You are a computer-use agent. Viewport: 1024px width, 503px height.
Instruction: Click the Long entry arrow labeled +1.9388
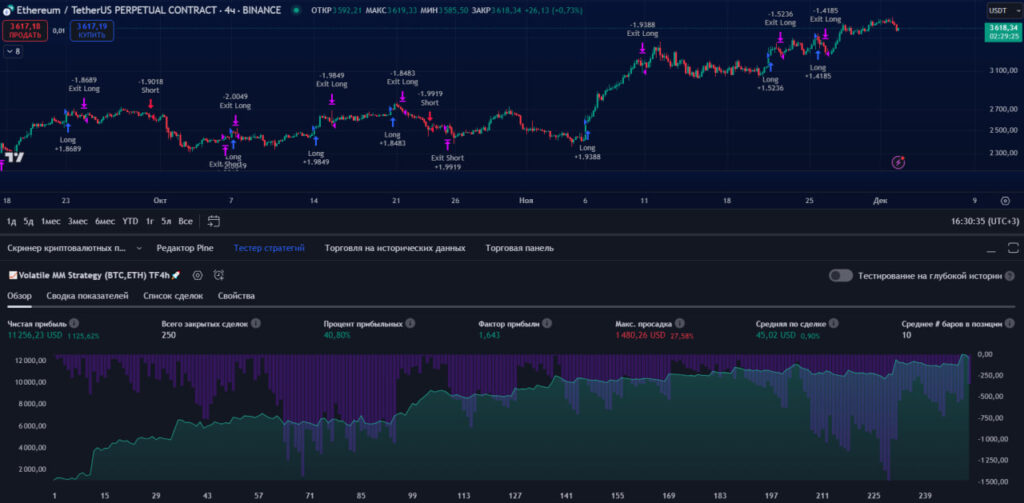pyautogui.click(x=587, y=136)
